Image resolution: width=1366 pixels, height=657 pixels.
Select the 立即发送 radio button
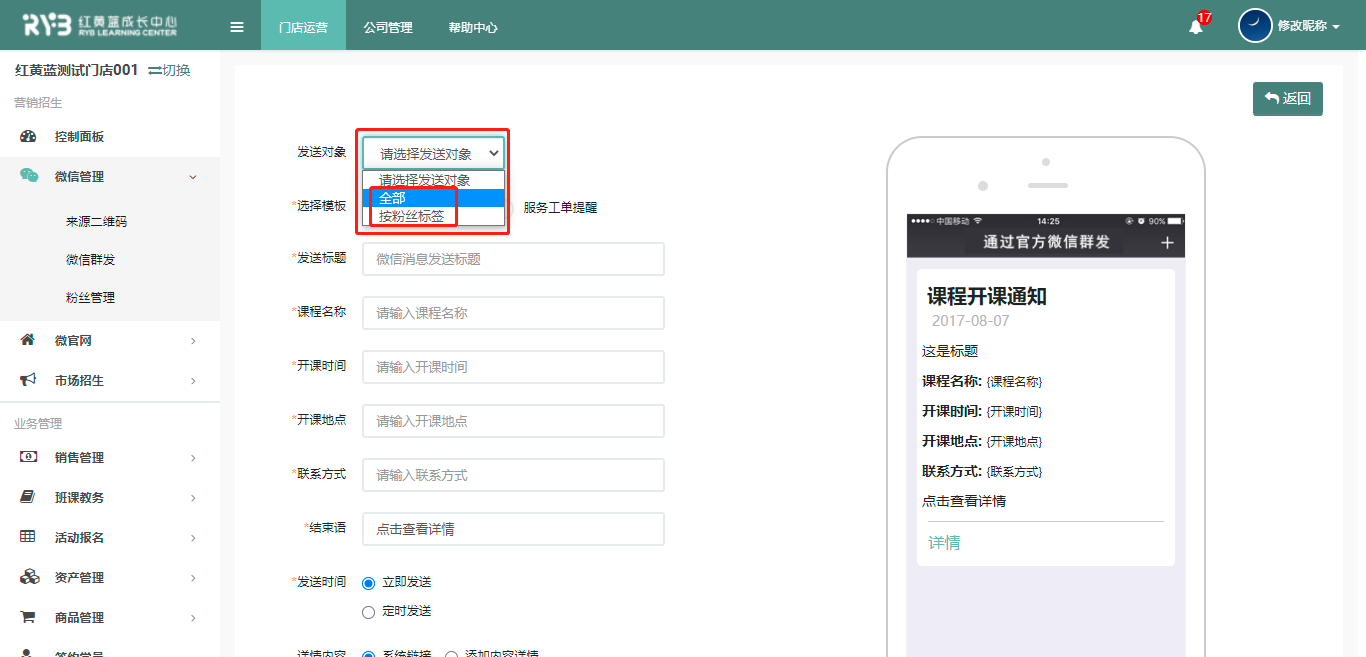coord(368,583)
